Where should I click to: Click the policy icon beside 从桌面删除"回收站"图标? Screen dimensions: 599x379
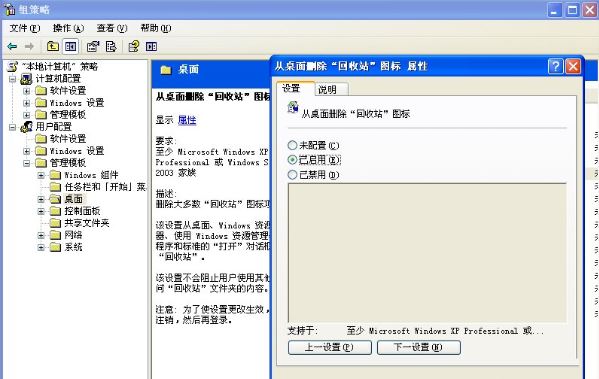click(293, 108)
